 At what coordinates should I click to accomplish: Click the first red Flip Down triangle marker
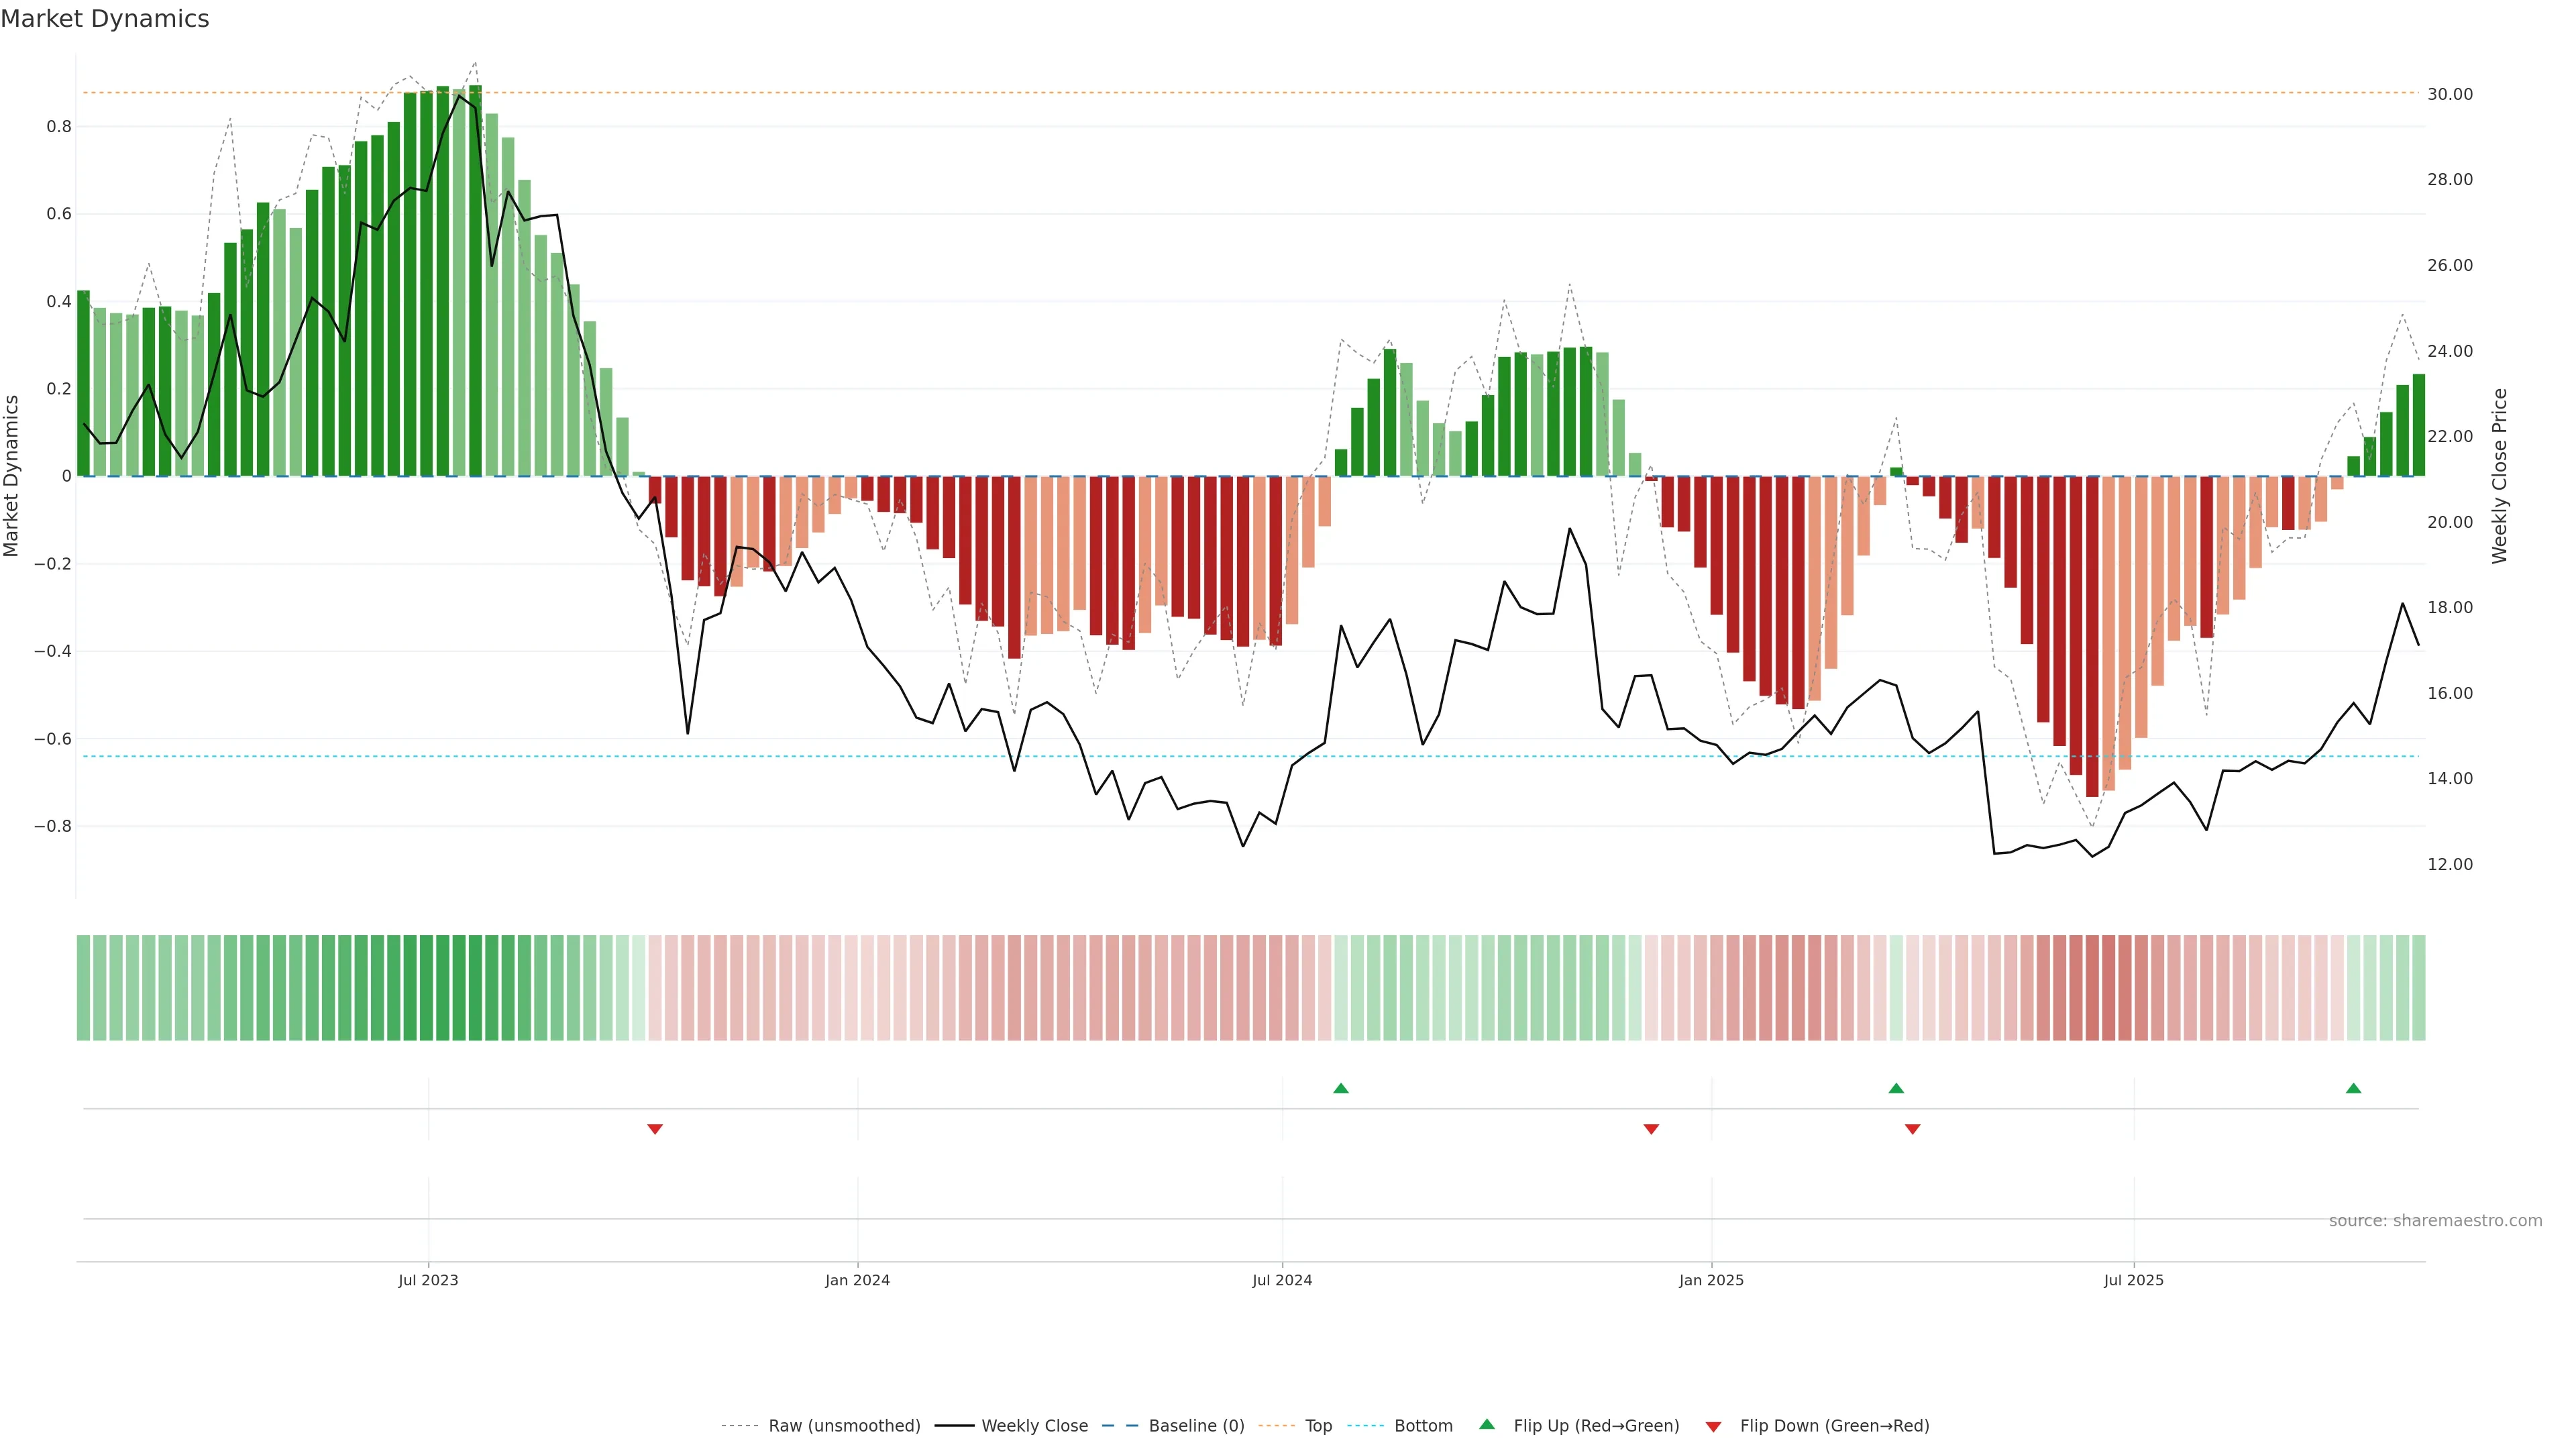click(x=655, y=1129)
